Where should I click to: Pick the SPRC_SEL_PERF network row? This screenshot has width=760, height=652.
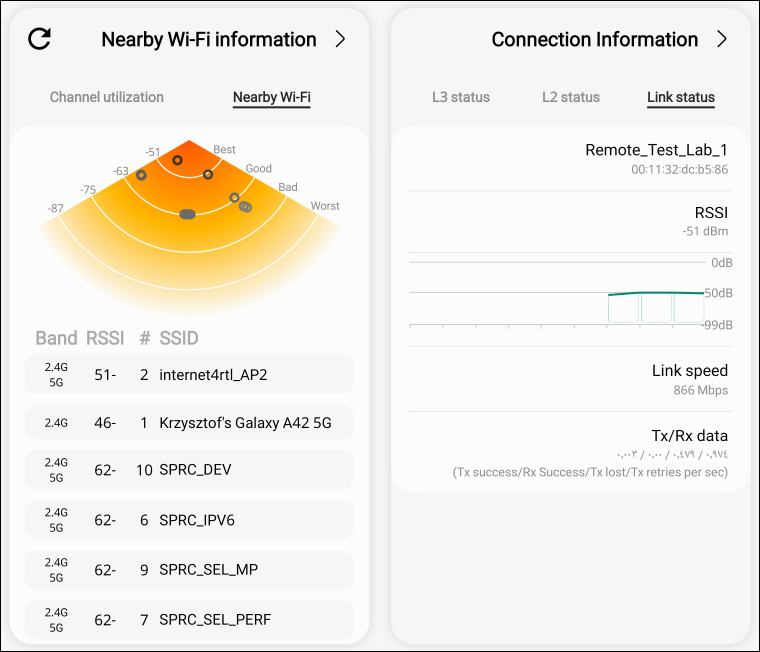point(189,620)
